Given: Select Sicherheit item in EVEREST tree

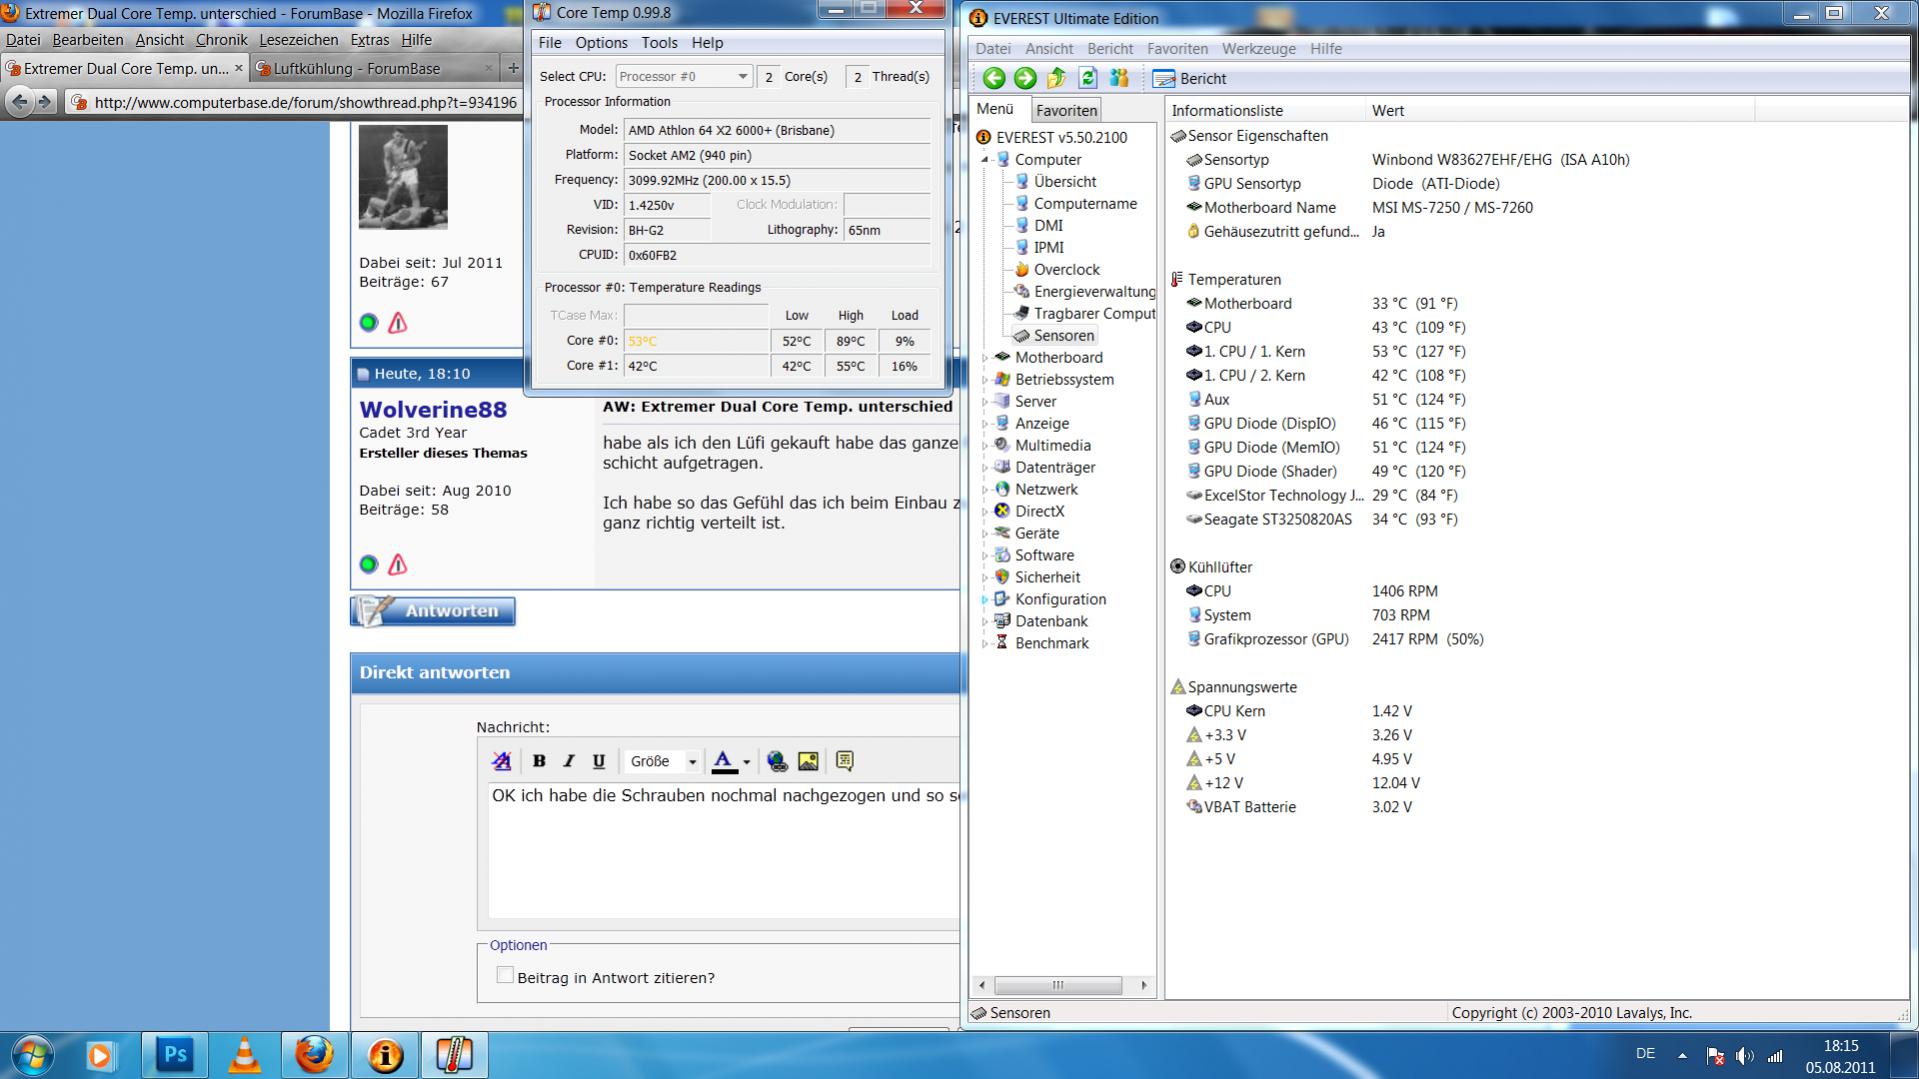Looking at the screenshot, I should coord(1047,577).
